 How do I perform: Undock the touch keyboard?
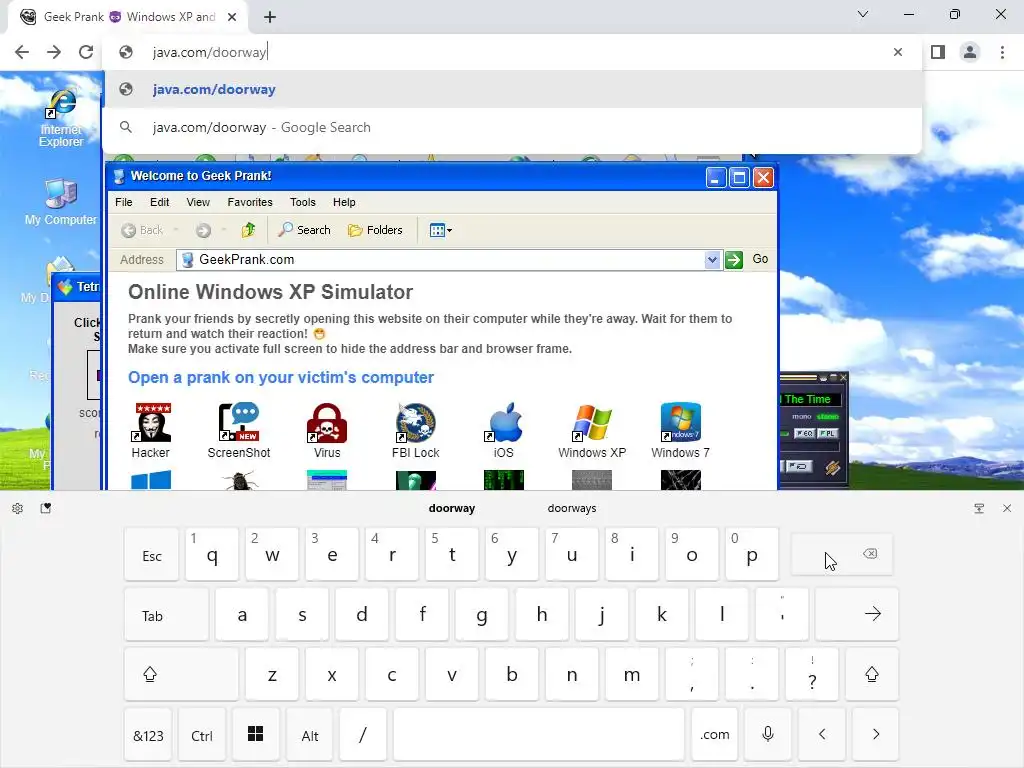979,508
